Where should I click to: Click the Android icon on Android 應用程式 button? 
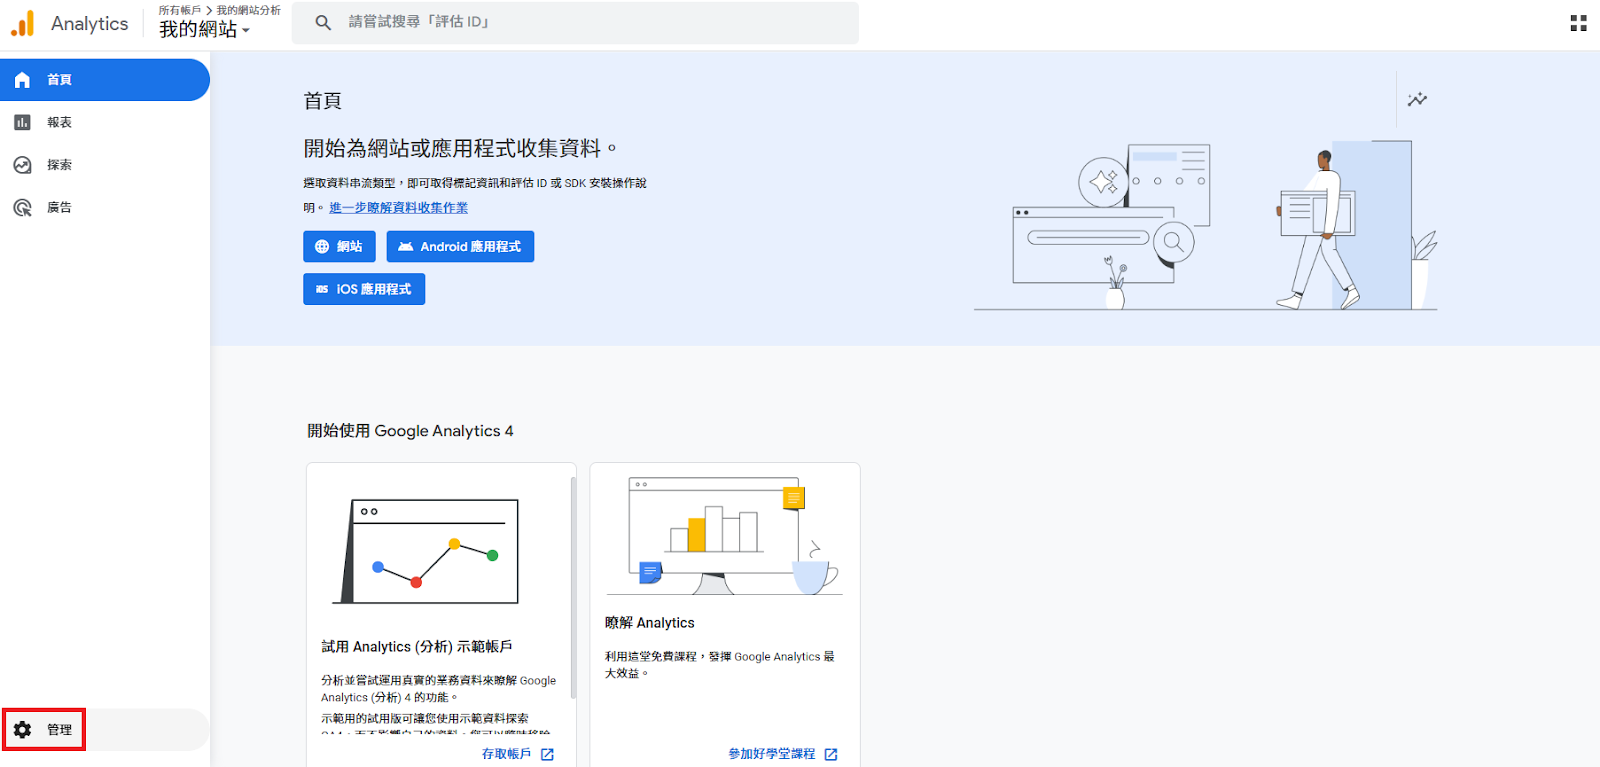click(x=405, y=247)
